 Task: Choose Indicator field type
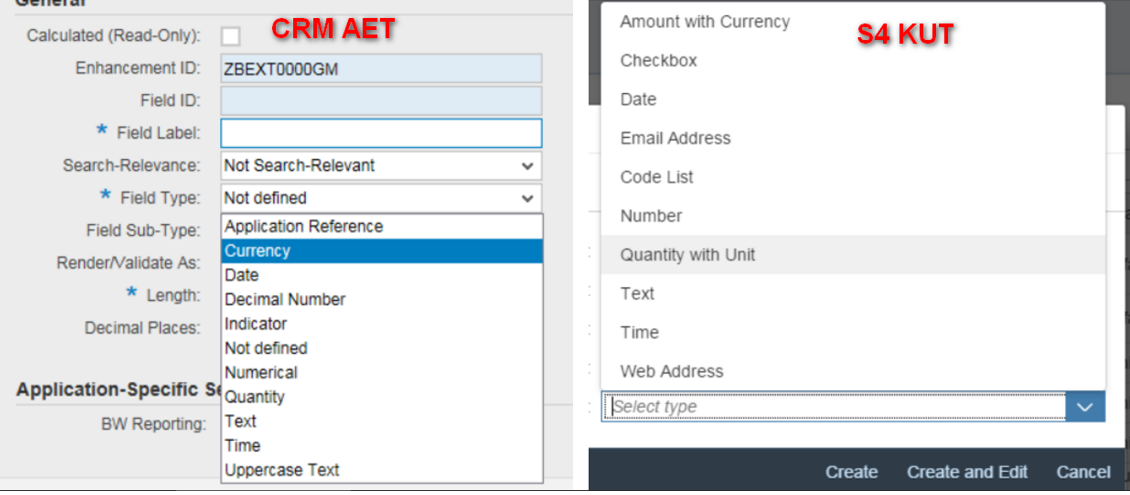click(382, 324)
